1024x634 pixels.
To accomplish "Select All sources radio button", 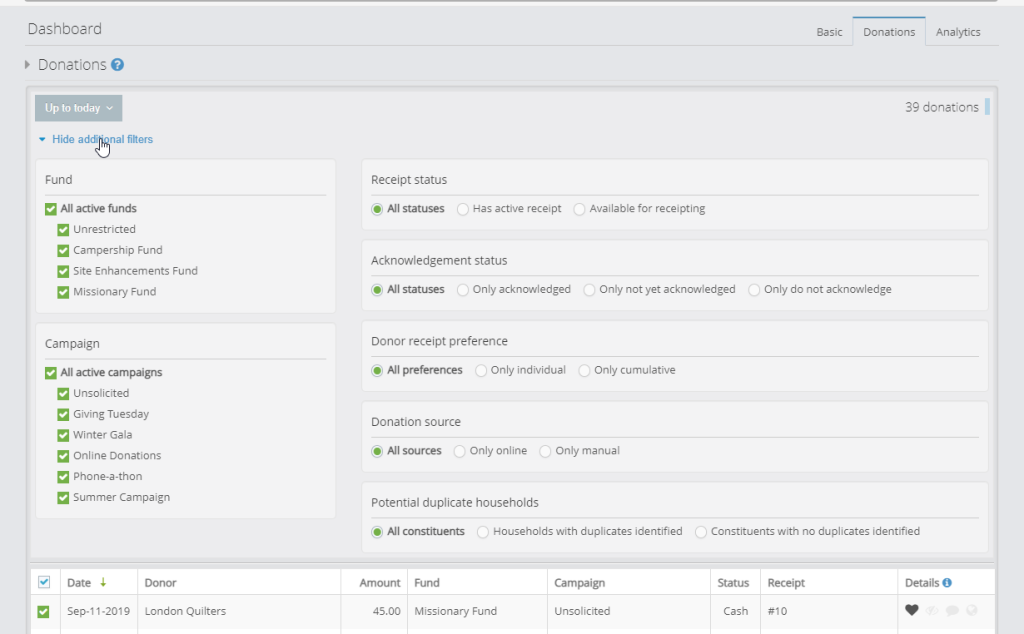I will tap(377, 451).
